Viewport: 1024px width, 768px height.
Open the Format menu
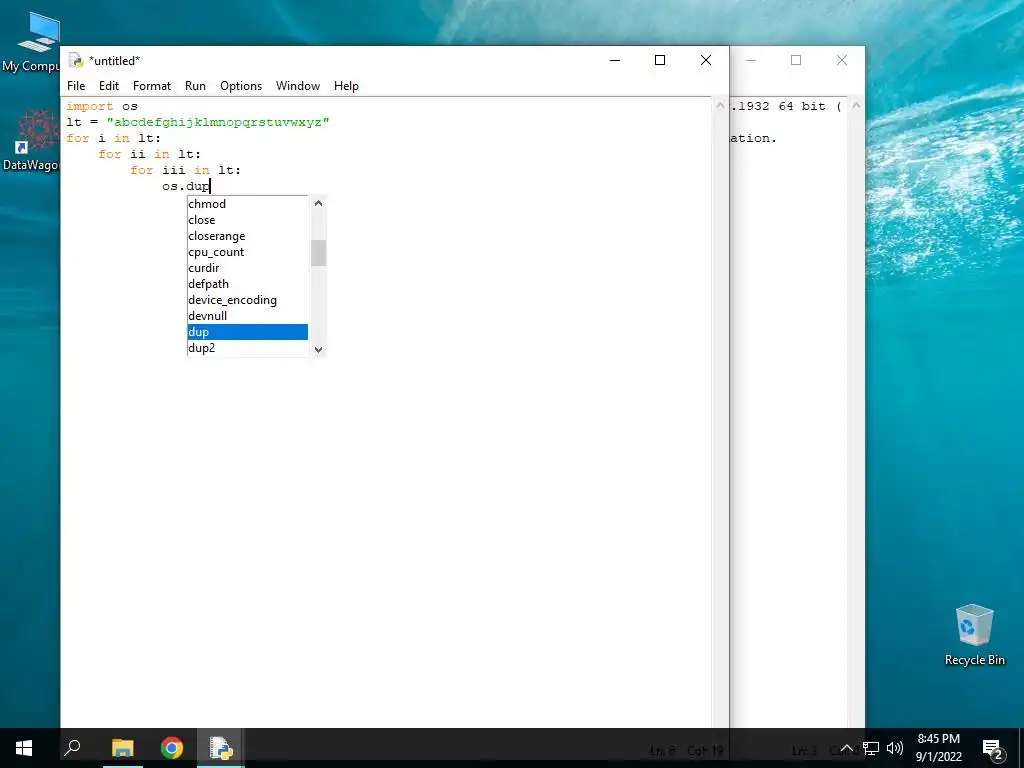click(x=152, y=86)
